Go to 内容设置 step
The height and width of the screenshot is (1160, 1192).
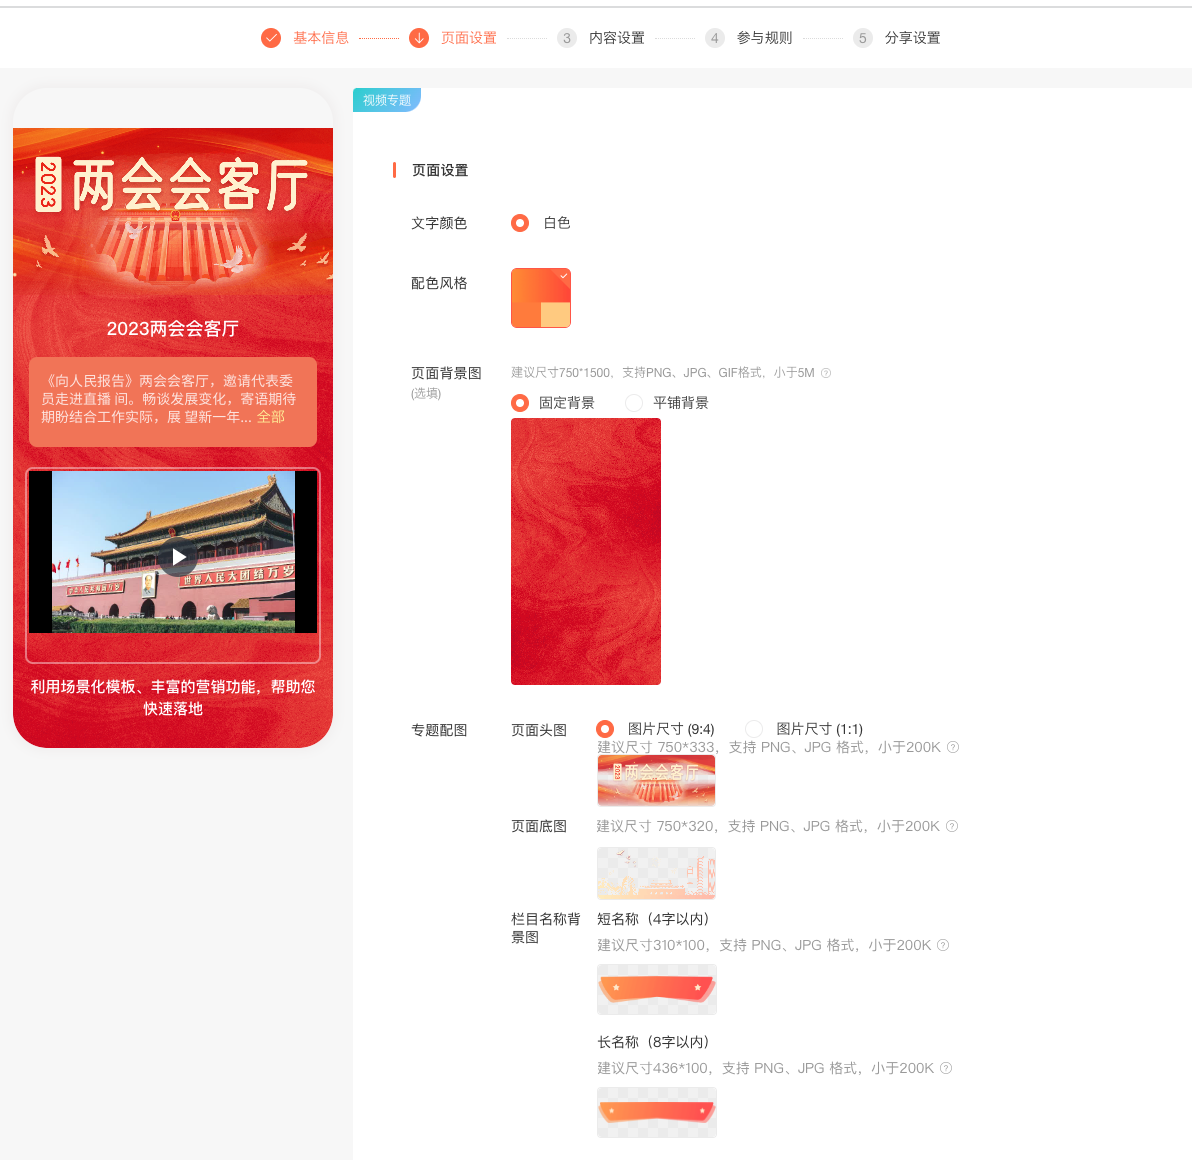point(616,38)
